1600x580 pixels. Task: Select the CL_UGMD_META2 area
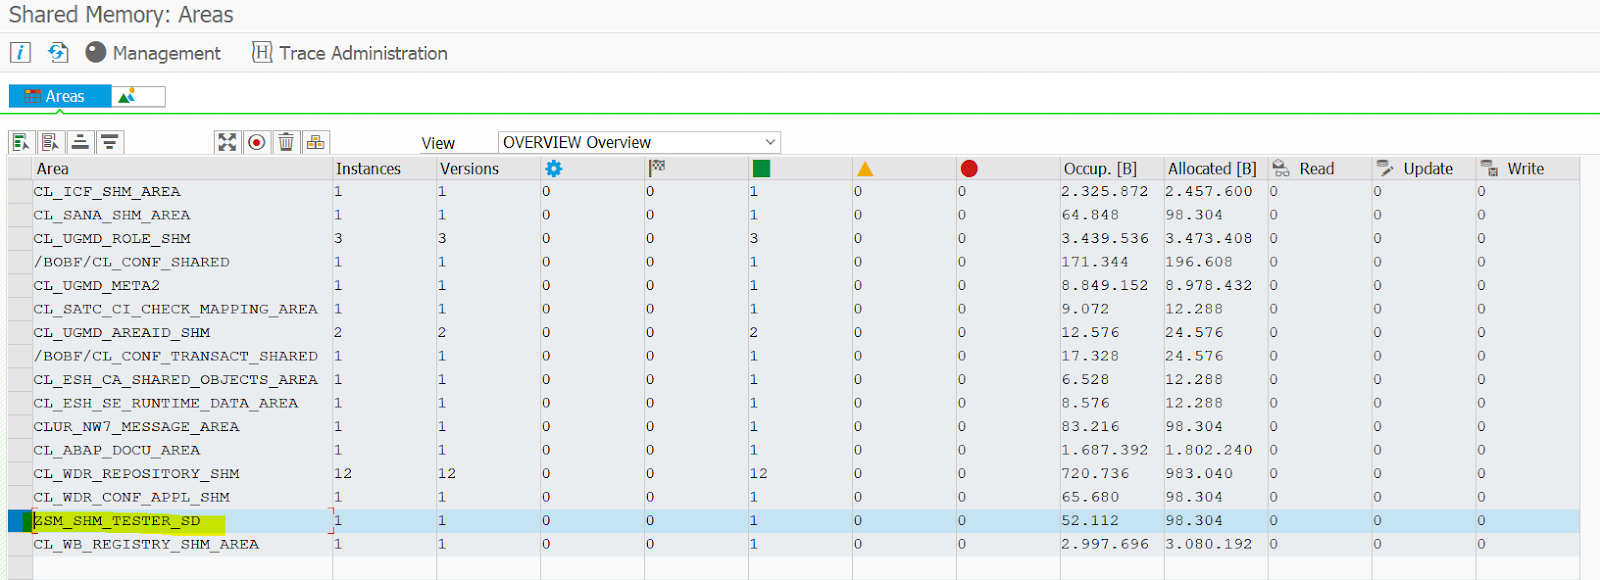(97, 286)
